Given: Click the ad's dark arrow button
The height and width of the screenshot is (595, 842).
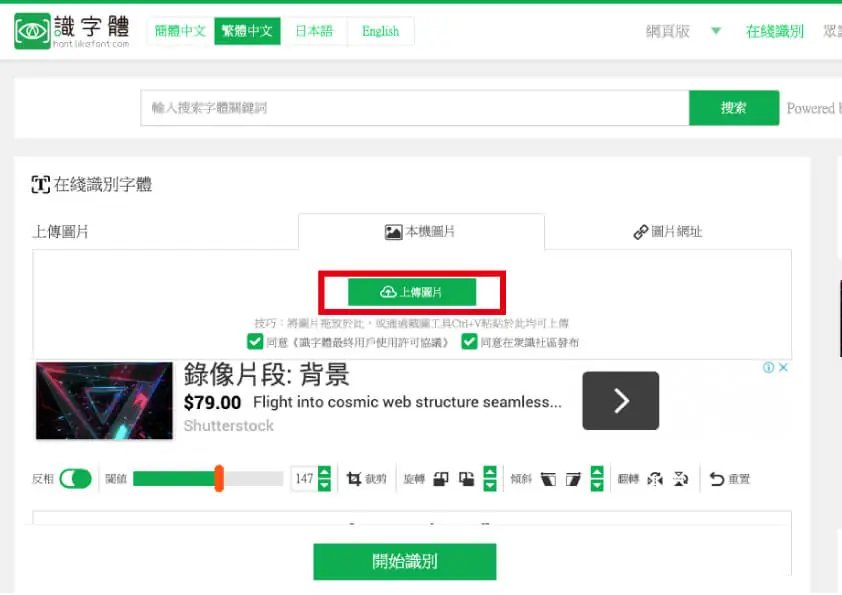Looking at the screenshot, I should pyautogui.click(x=621, y=401).
